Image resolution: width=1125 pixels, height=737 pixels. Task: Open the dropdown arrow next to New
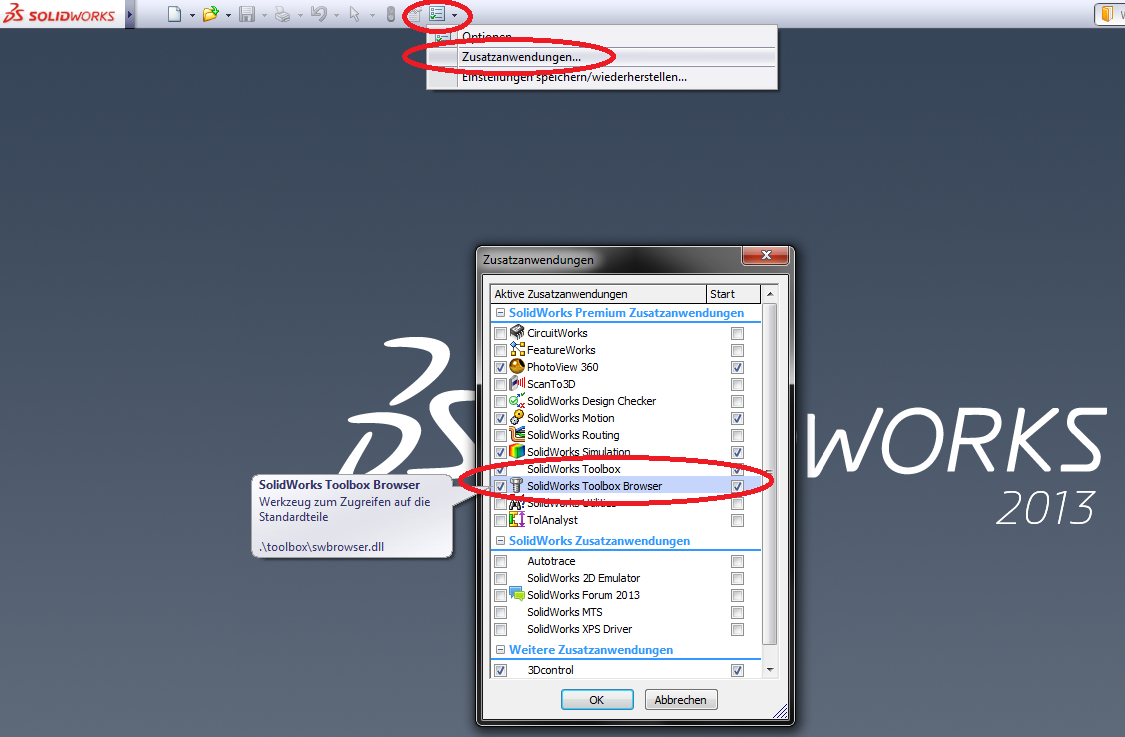pos(192,15)
